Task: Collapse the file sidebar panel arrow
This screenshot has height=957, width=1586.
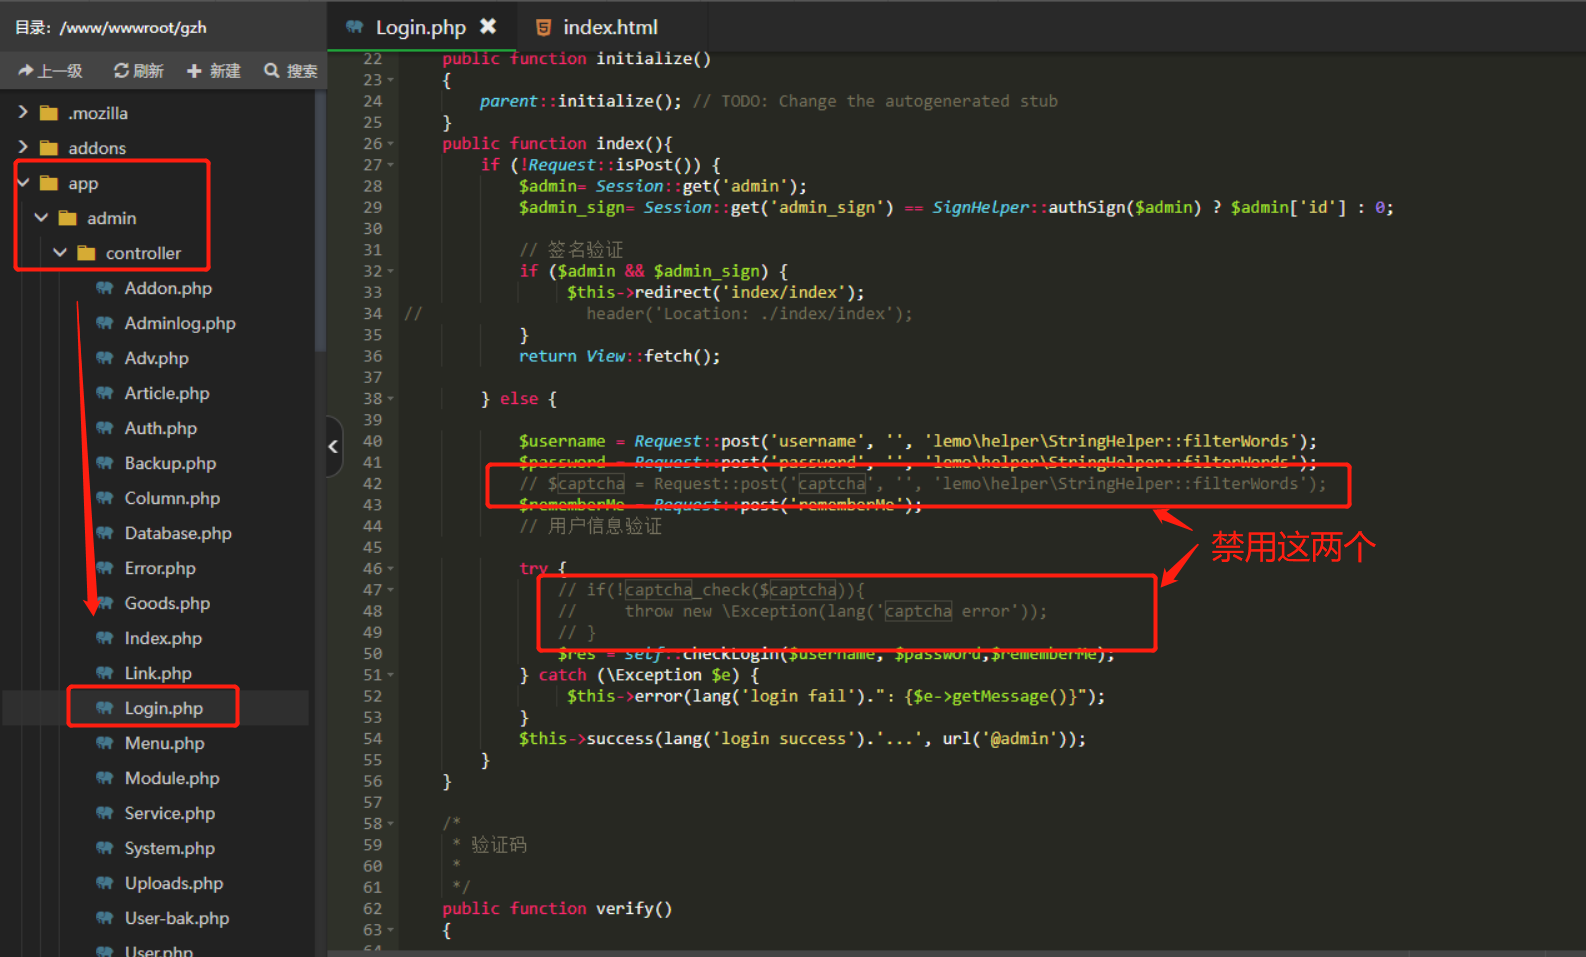Action: click(333, 446)
